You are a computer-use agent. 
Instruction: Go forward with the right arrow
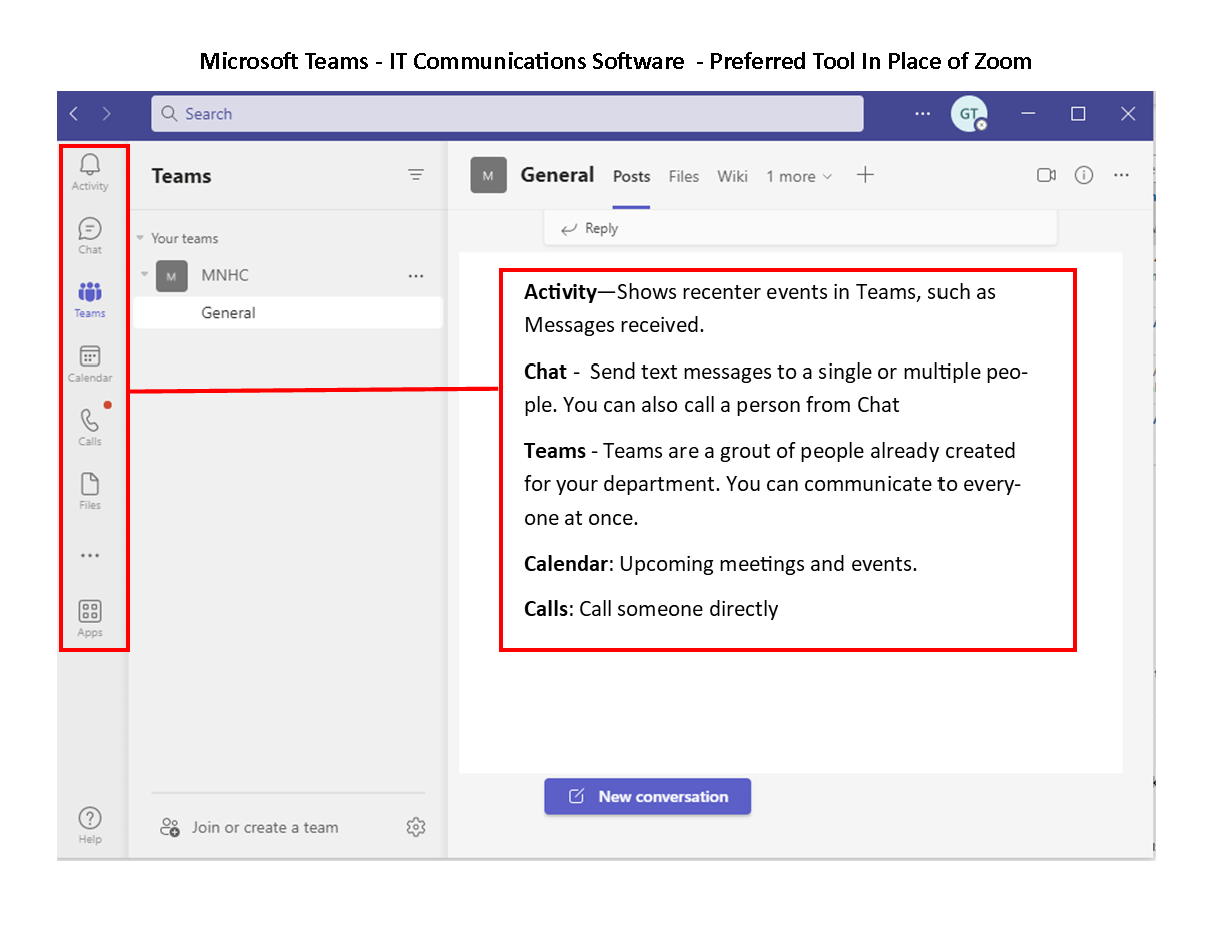107,114
